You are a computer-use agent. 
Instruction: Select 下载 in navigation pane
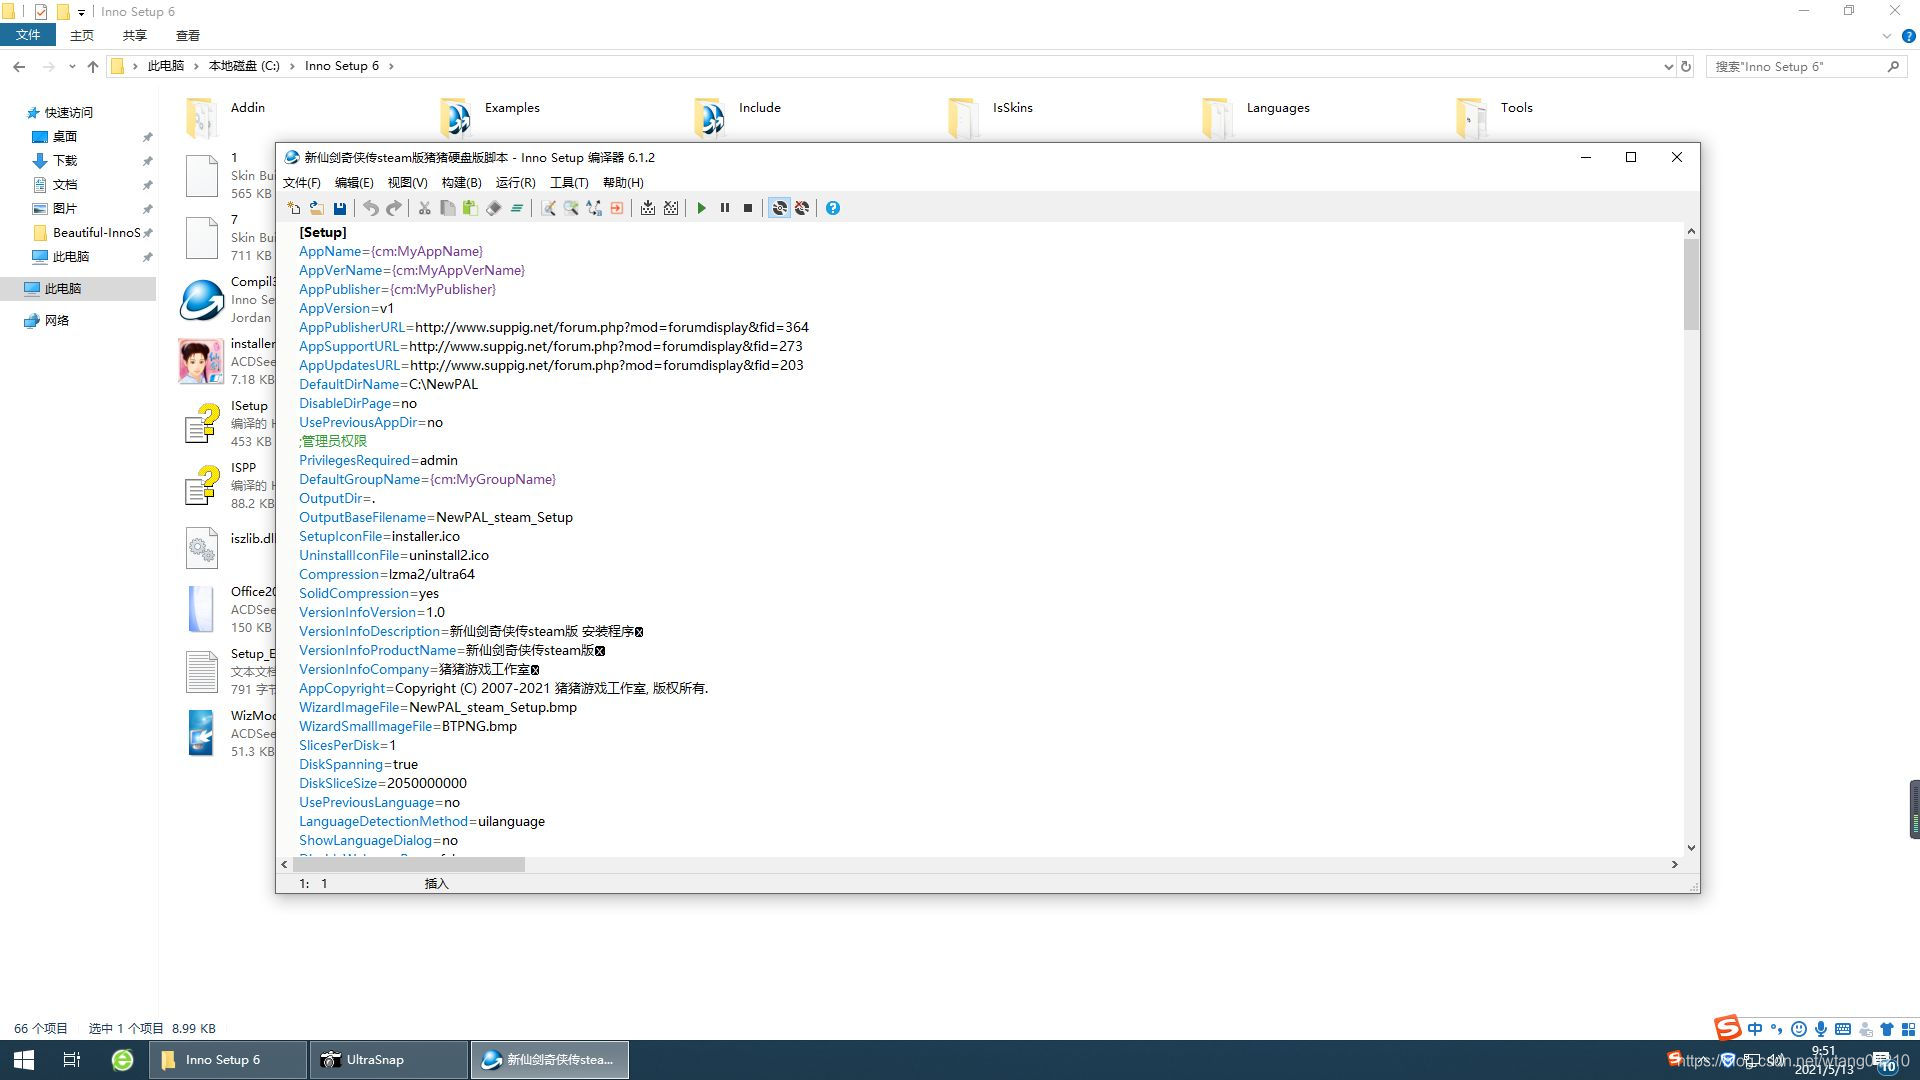pos(65,160)
